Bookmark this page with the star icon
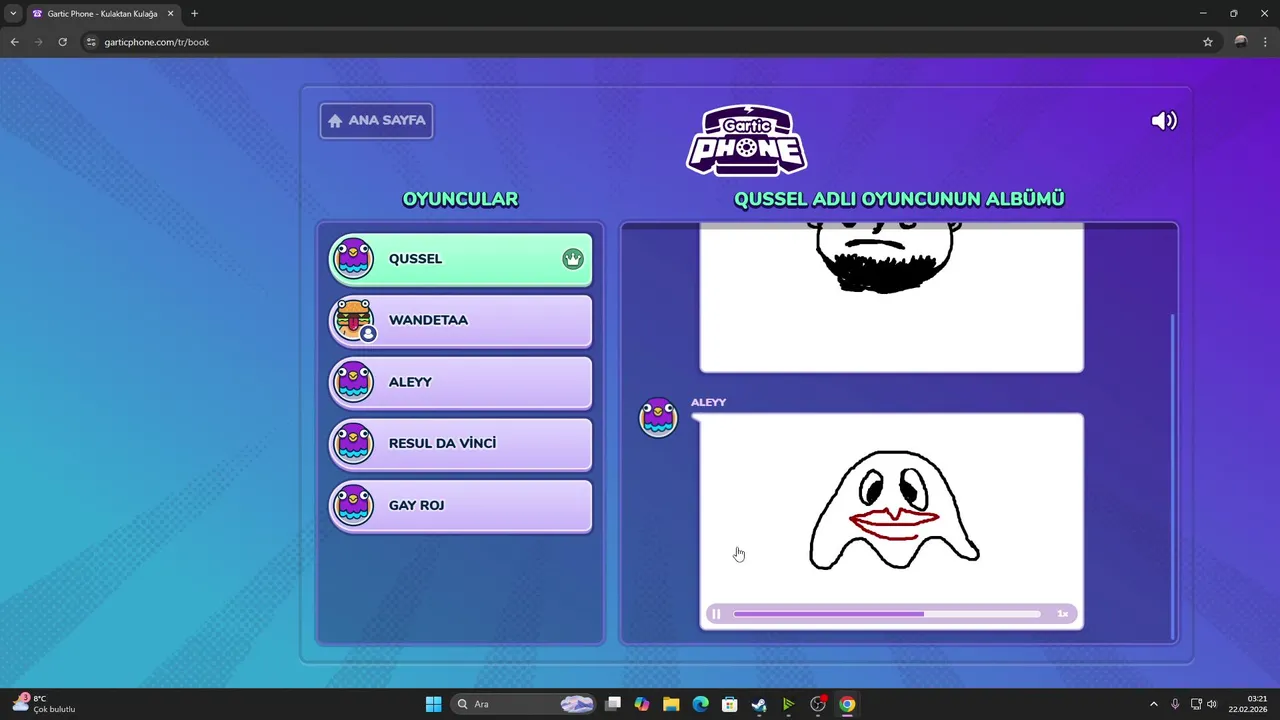This screenshot has width=1280, height=720. pos(1207,42)
